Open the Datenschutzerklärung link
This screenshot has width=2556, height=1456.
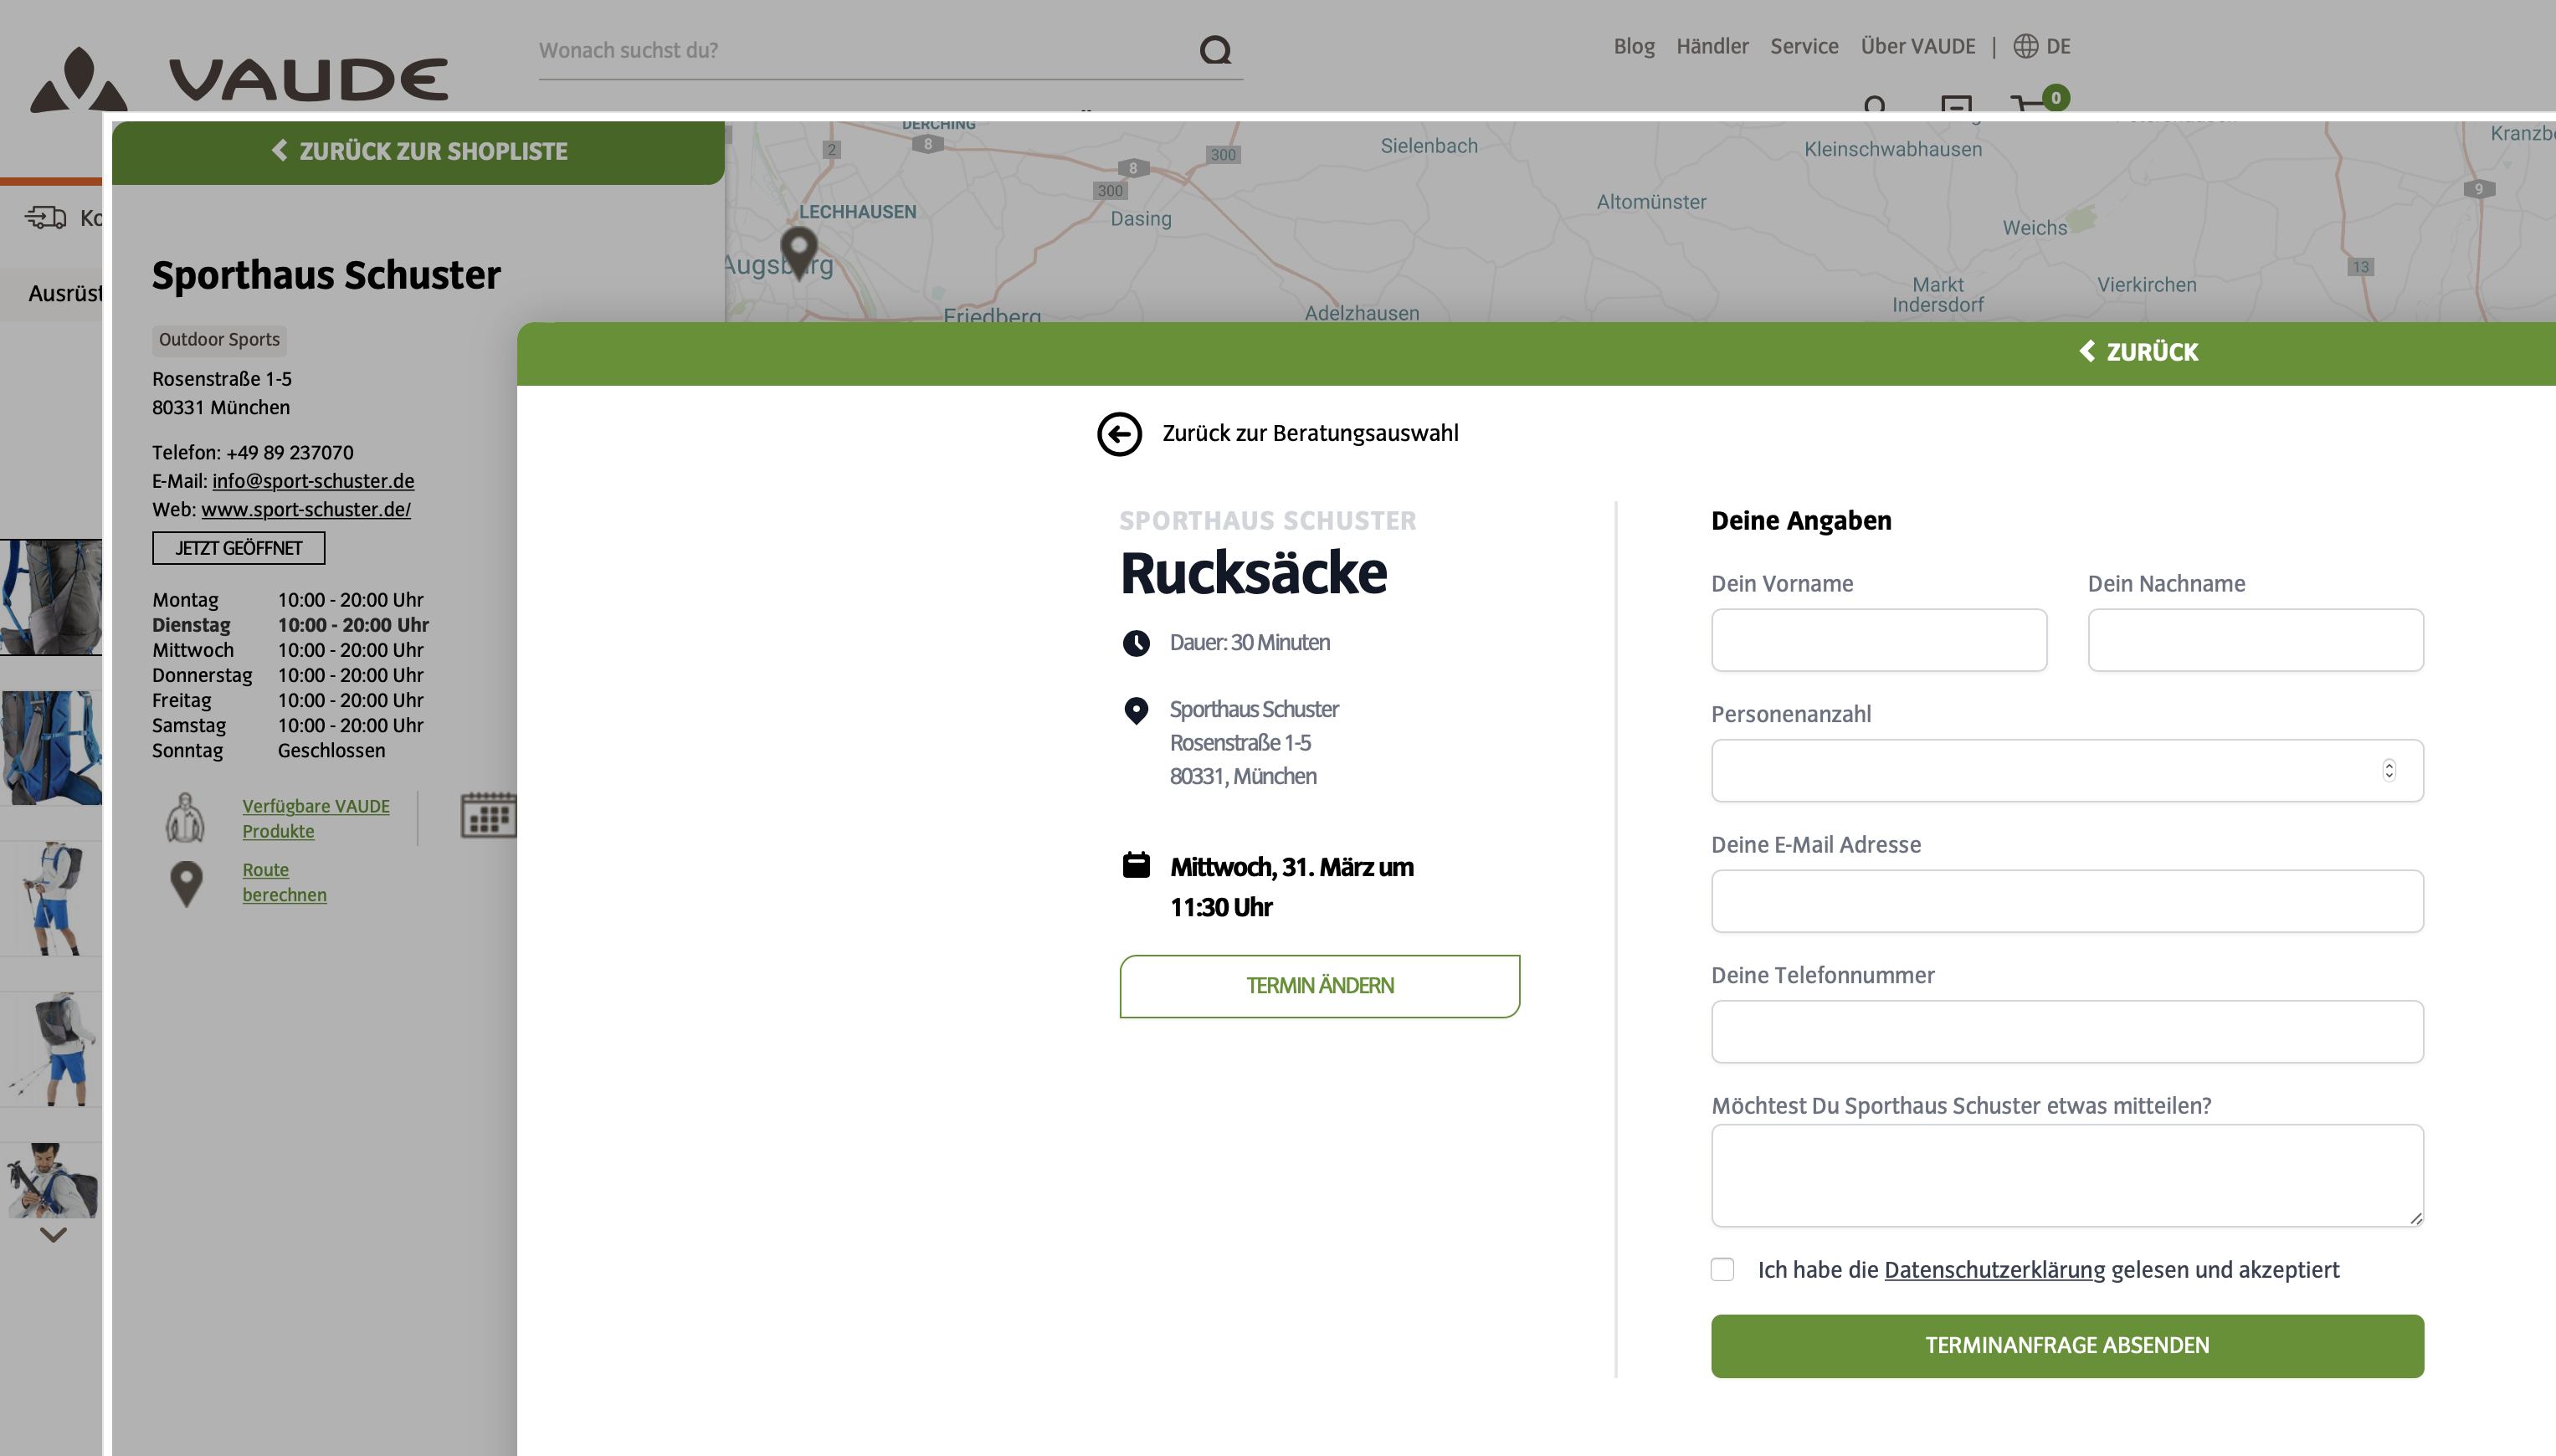[x=1994, y=1270]
